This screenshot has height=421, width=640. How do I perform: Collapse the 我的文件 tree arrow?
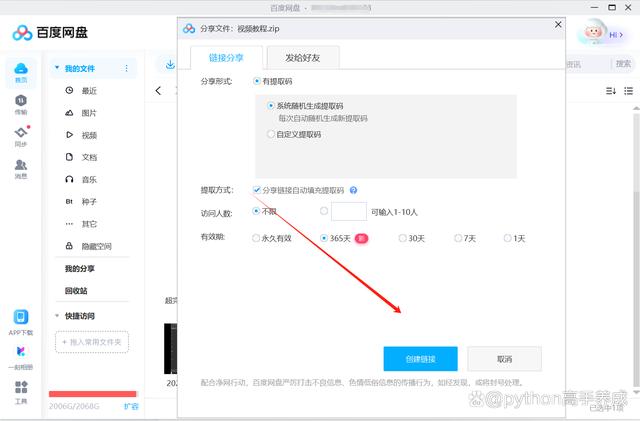point(57,67)
